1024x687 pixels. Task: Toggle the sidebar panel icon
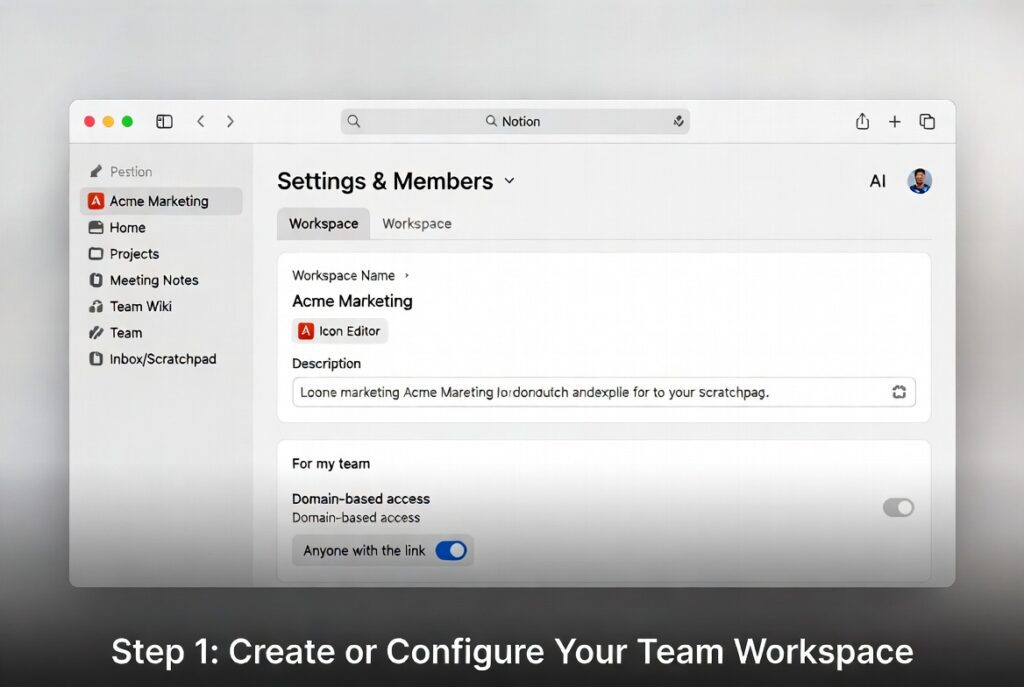164,120
